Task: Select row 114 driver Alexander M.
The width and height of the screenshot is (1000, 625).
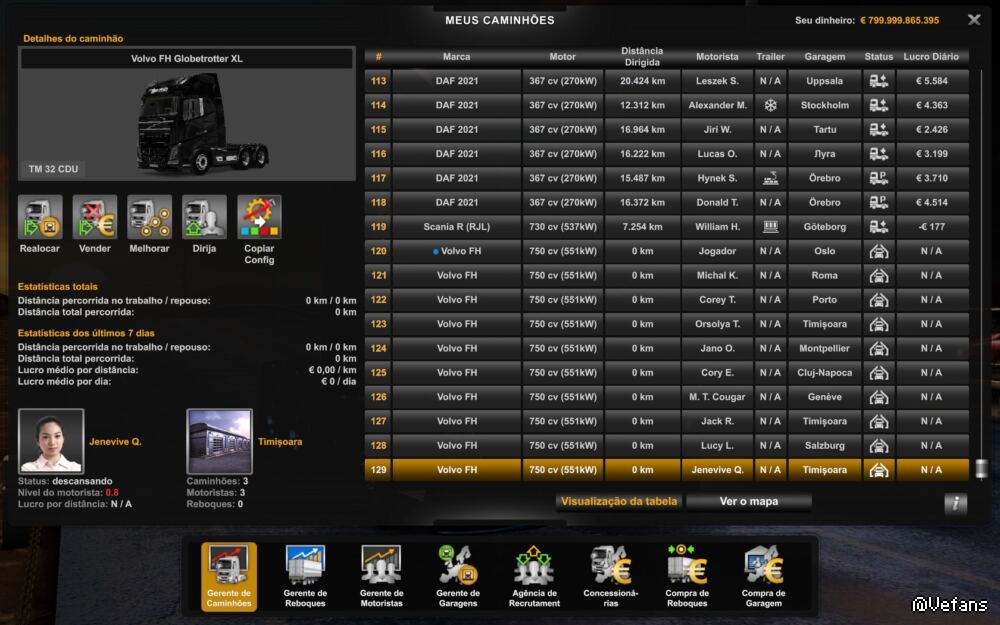Action: 717,105
